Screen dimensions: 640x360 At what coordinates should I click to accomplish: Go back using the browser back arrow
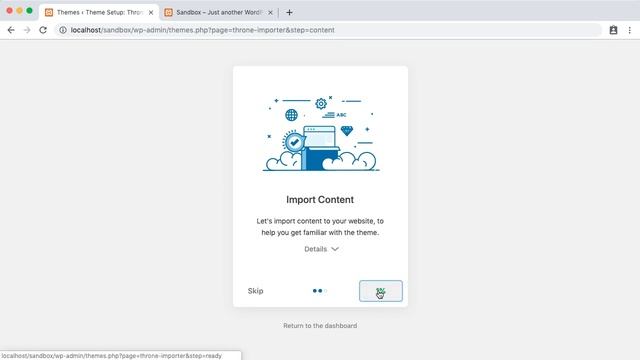[11, 30]
